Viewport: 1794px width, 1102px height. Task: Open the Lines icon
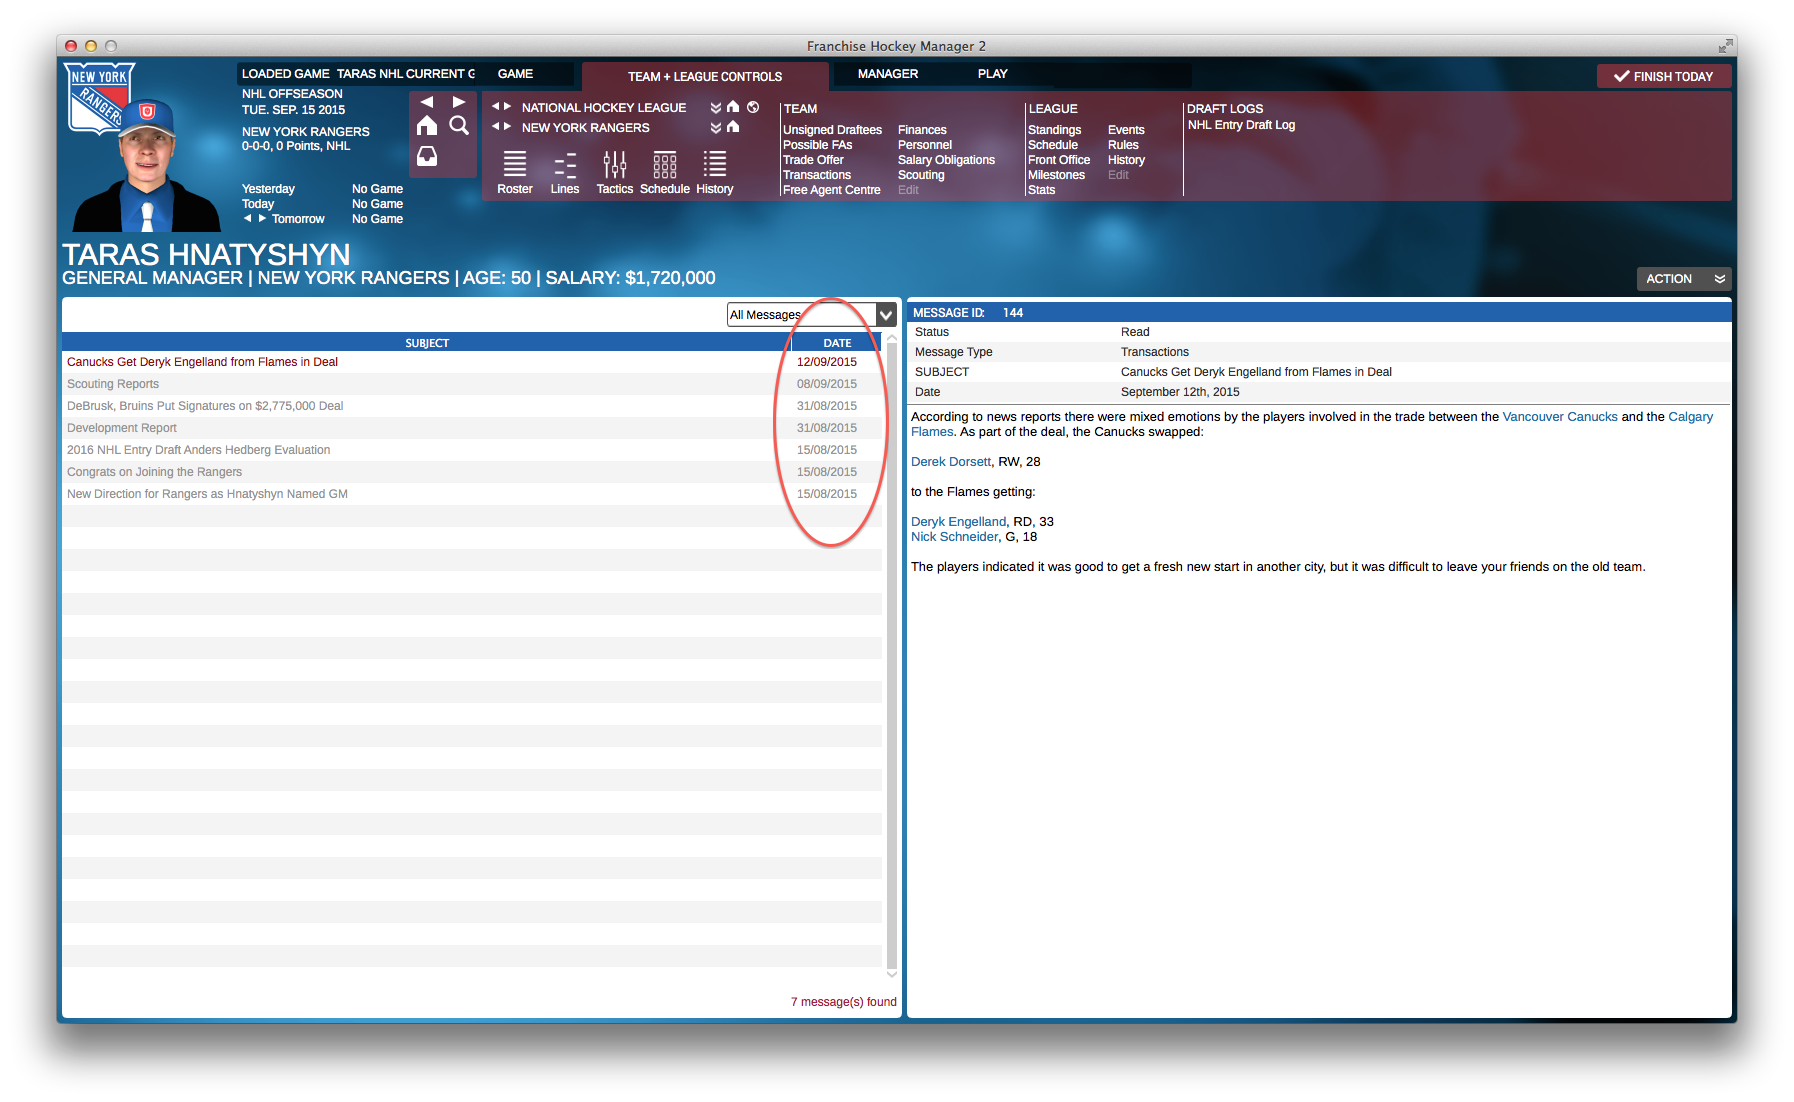[565, 165]
